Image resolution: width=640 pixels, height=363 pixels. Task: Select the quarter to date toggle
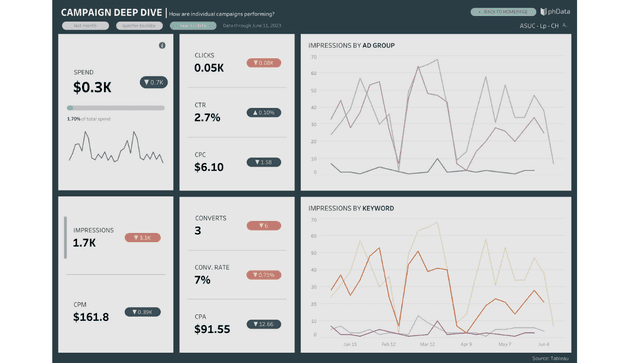pyautogui.click(x=139, y=26)
